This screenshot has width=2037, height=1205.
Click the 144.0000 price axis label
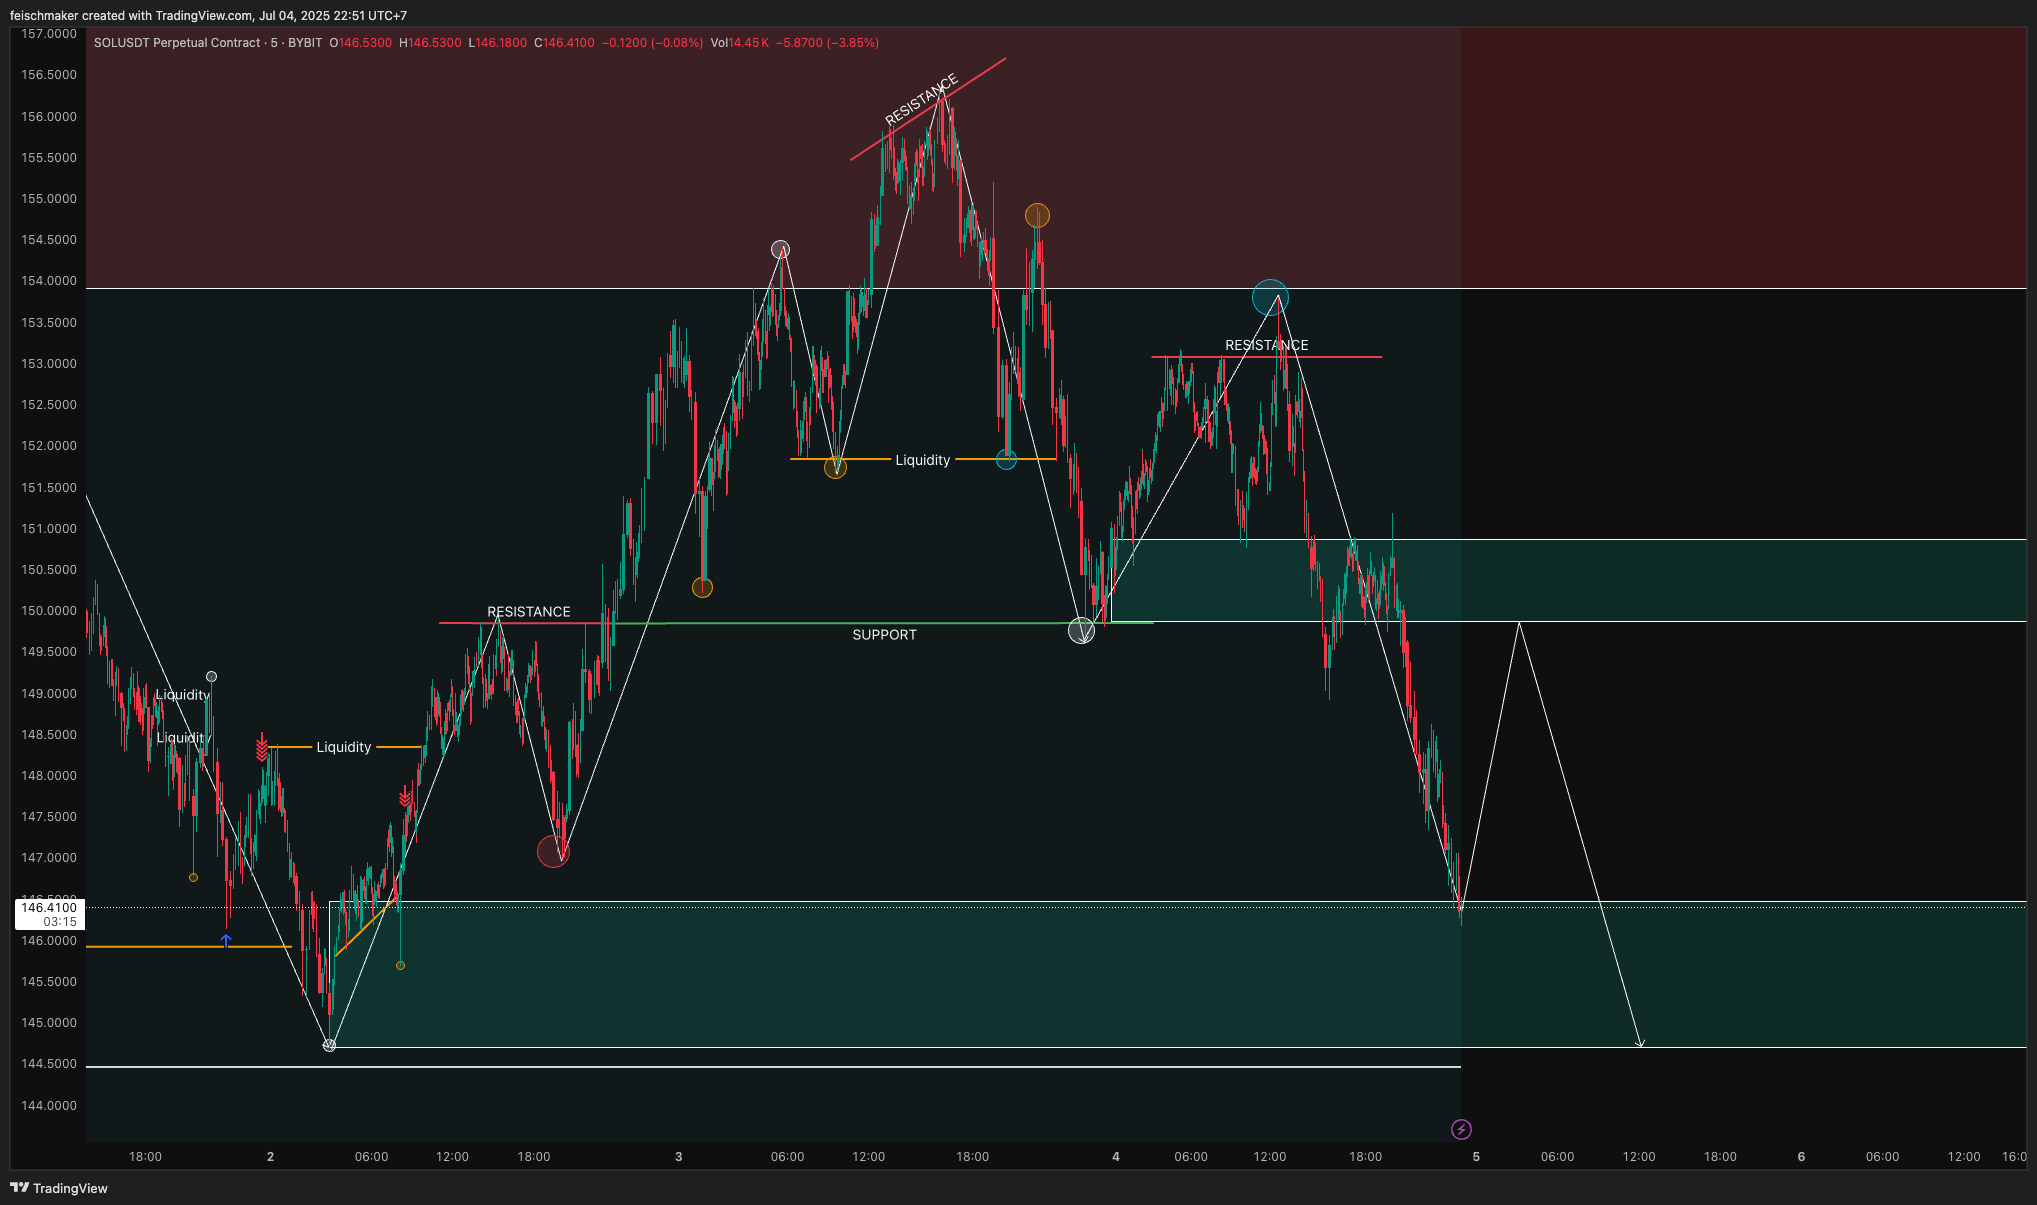point(48,1106)
